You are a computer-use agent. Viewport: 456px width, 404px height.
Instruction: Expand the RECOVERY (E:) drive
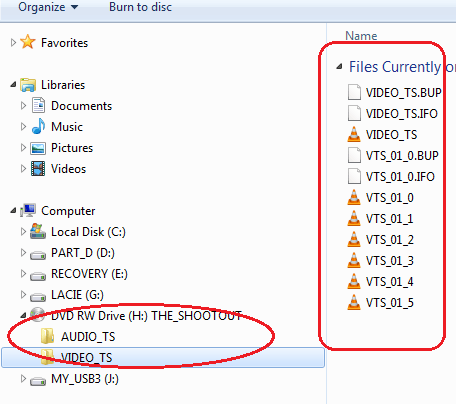tap(23, 274)
